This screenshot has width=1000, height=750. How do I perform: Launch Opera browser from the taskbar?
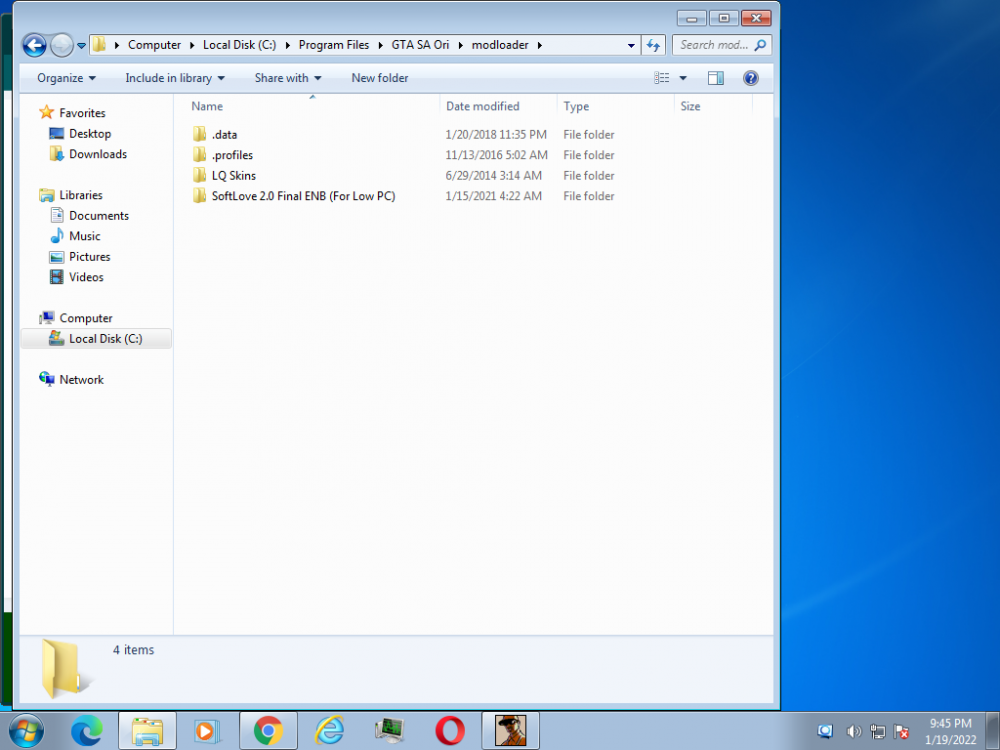click(x=450, y=731)
